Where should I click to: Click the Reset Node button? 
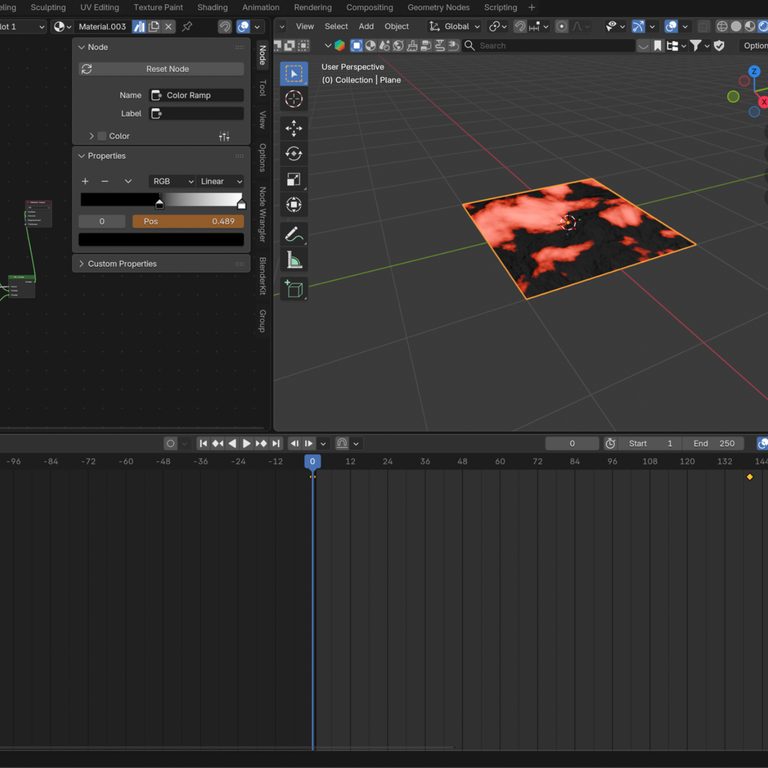[x=161, y=69]
